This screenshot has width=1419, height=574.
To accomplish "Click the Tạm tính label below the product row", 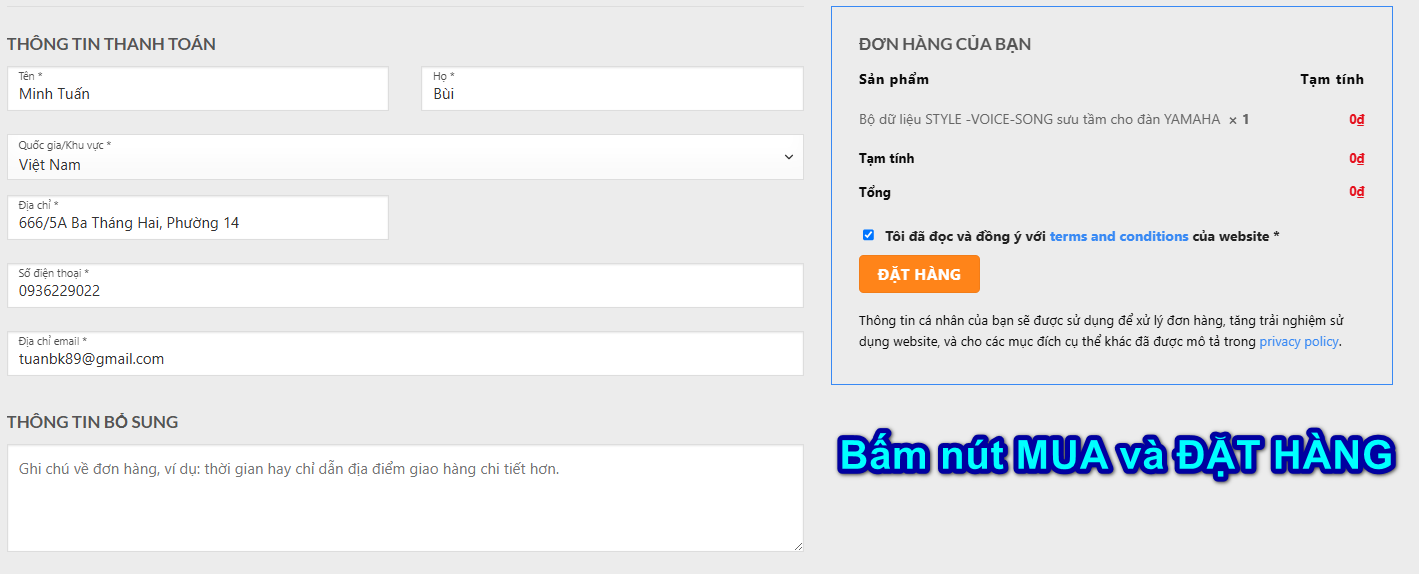I will pyautogui.click(x=886, y=158).
